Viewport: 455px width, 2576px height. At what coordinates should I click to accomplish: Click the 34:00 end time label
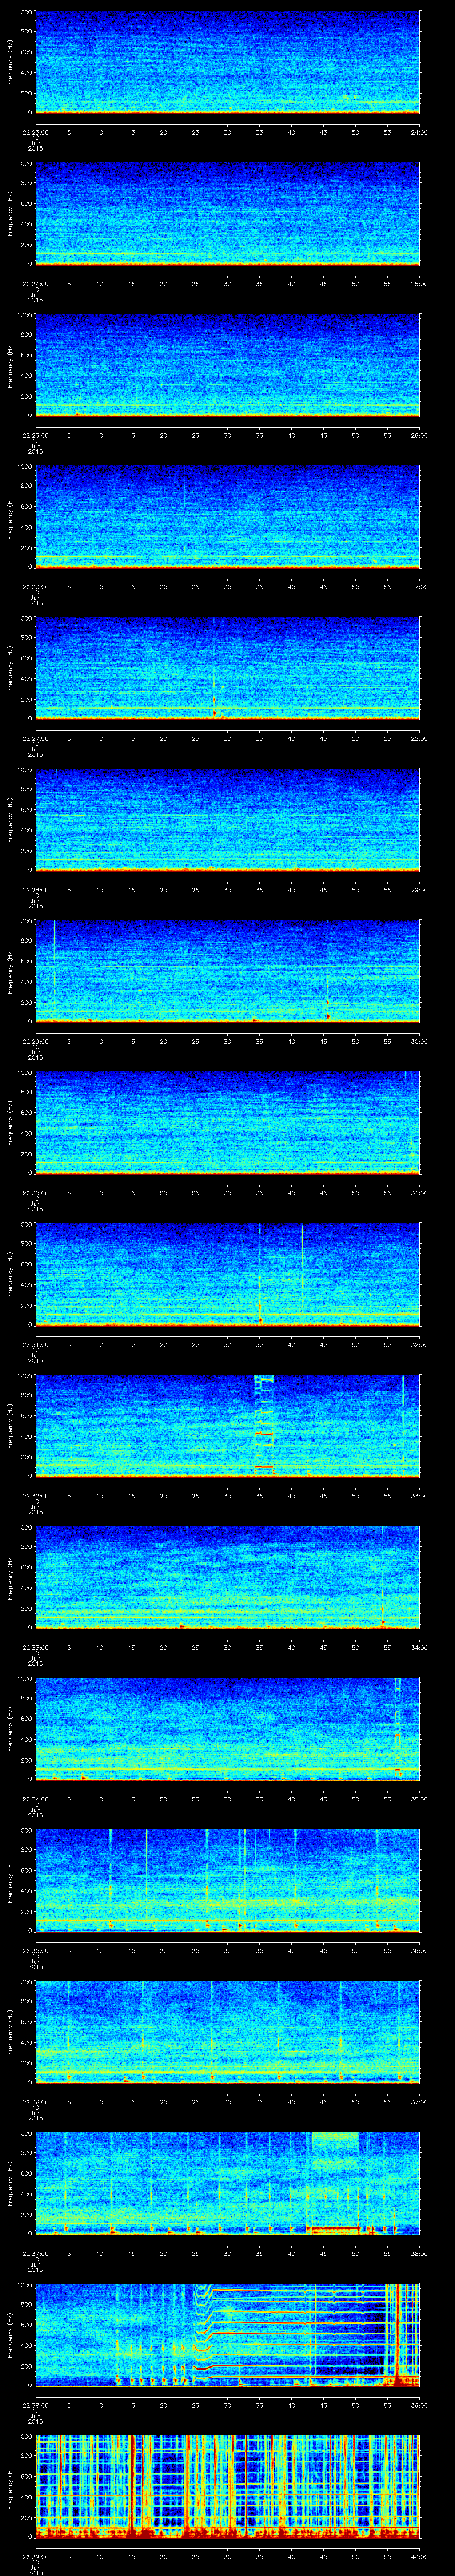coord(420,1648)
